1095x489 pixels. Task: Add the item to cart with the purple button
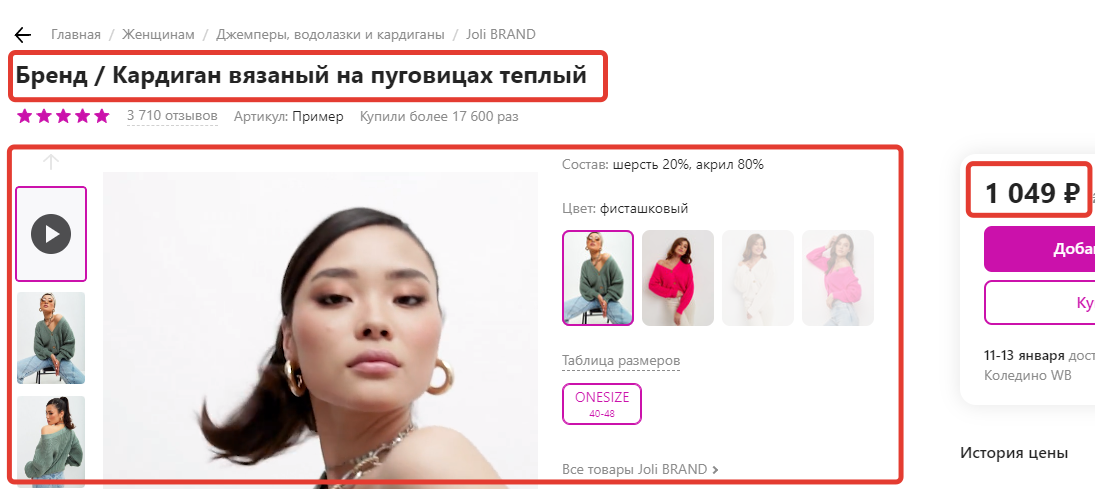[x=1039, y=249]
